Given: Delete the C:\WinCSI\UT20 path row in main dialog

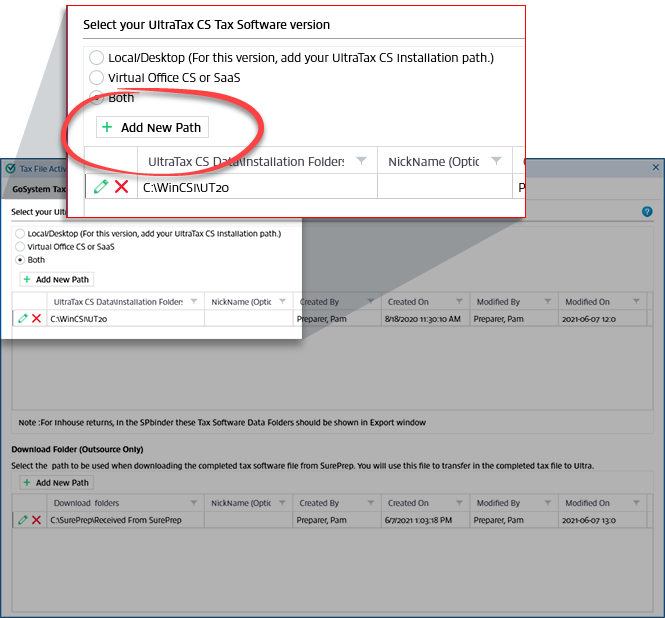Looking at the screenshot, I should coord(36,318).
